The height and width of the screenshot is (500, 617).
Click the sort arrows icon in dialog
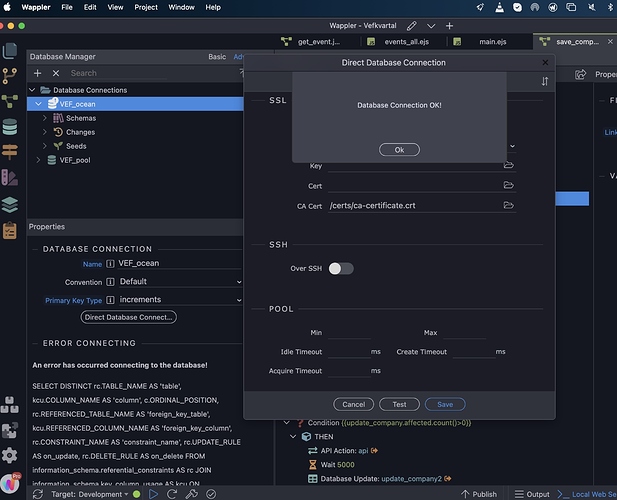click(545, 81)
